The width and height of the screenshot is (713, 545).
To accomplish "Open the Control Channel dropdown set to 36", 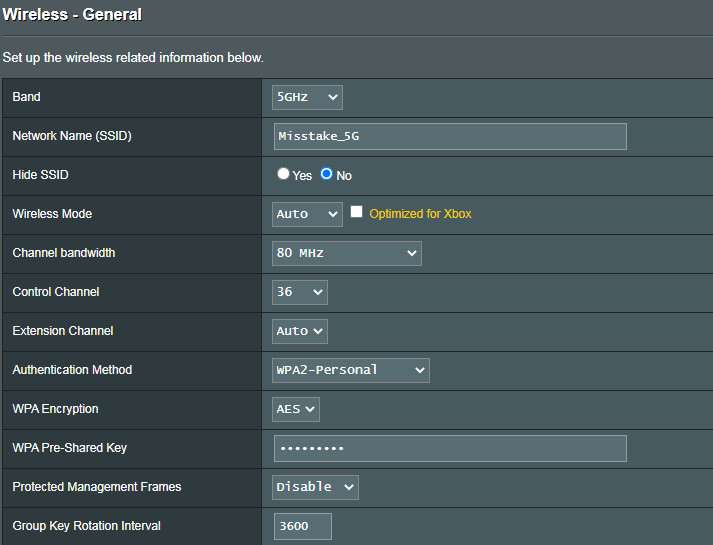I will click(x=300, y=292).
